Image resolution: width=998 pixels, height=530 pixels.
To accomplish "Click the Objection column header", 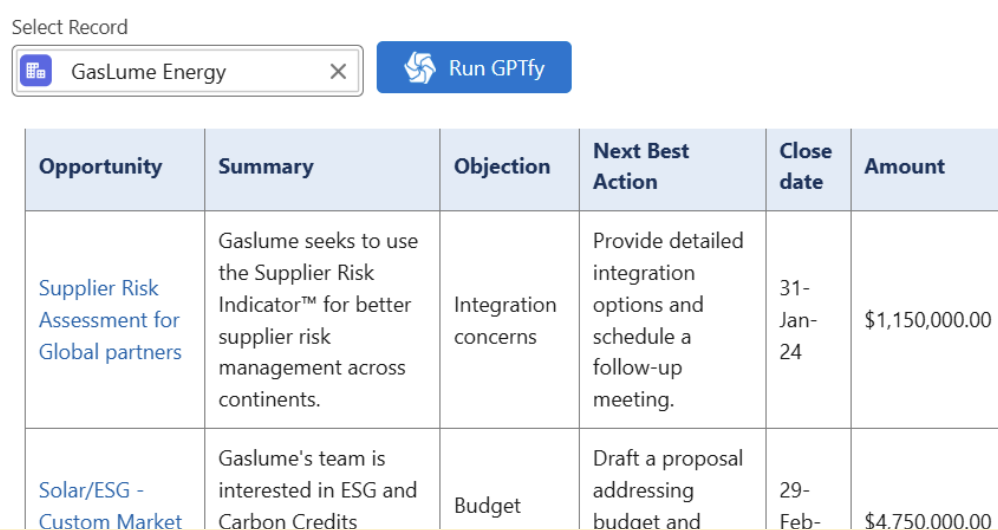I will (x=502, y=167).
